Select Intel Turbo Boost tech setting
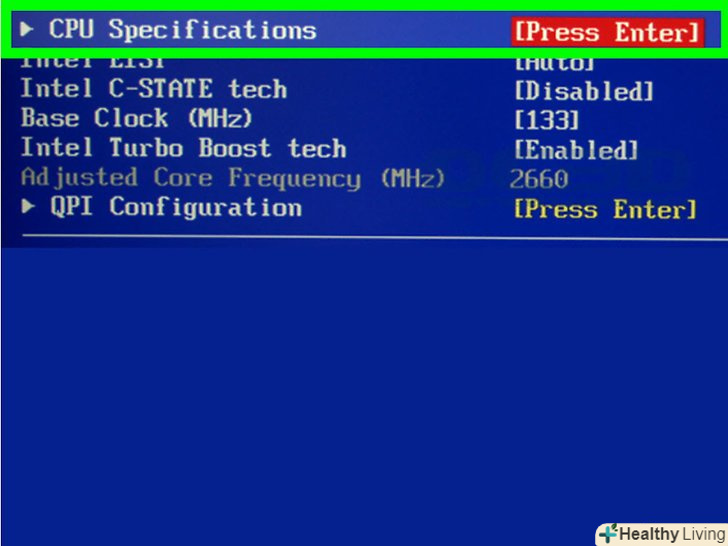728x546 pixels. click(x=183, y=148)
